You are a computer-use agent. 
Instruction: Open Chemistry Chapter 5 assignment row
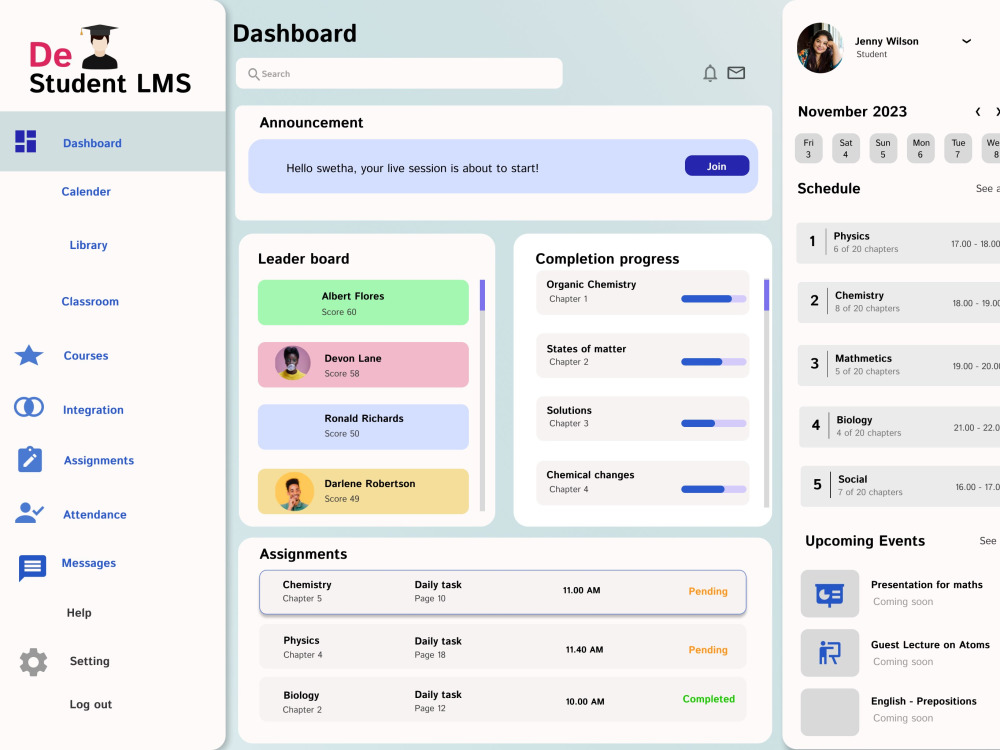(x=503, y=592)
